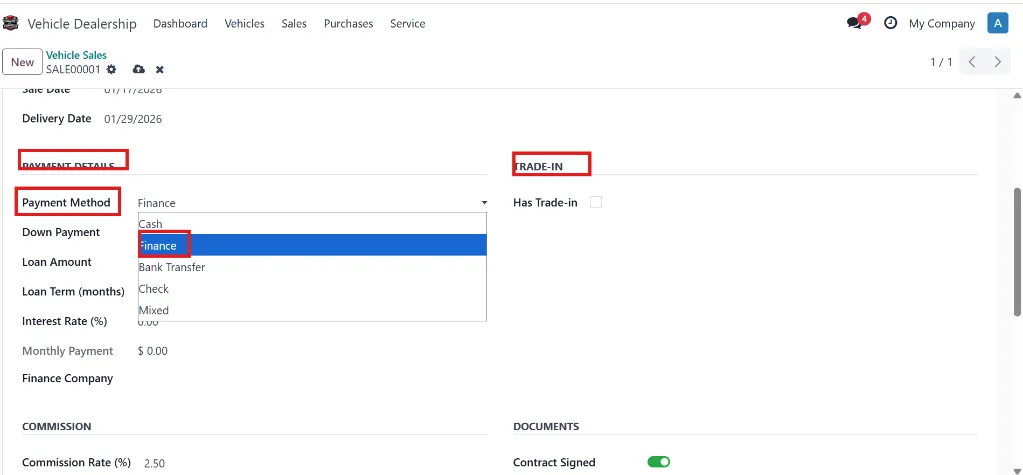Image resolution: width=1023 pixels, height=475 pixels.
Task: Click the Interest Rate (%) label
Action: 65,322
